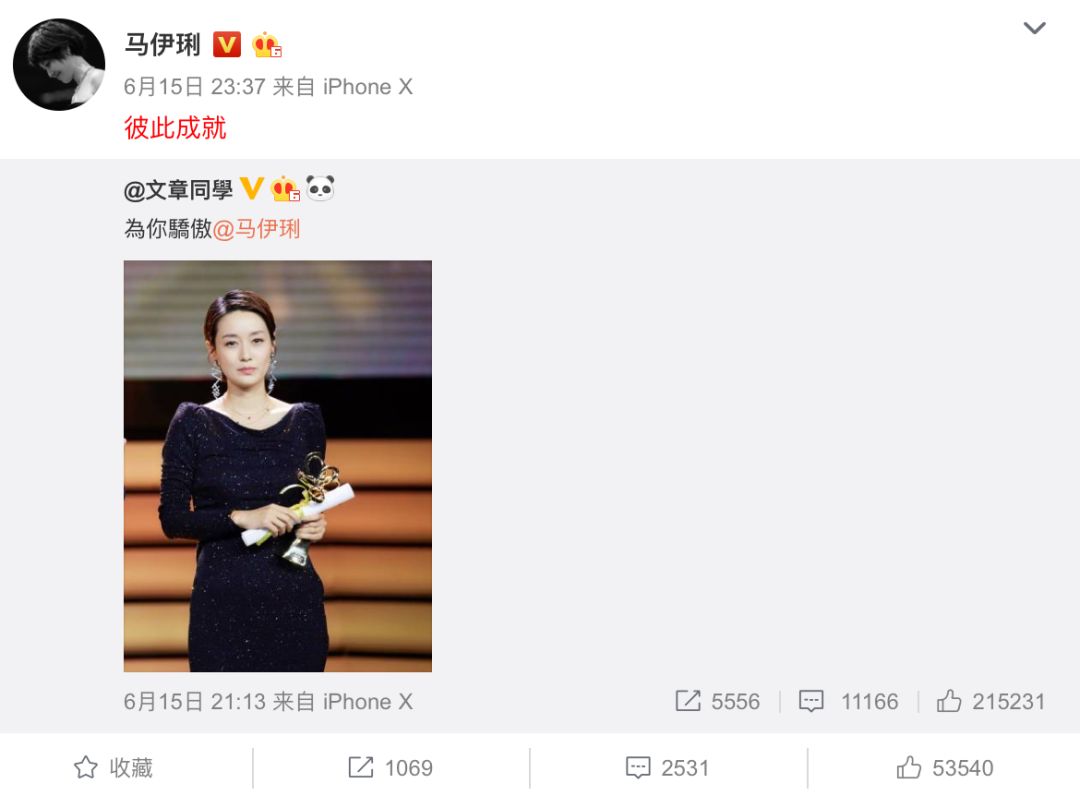Click the yellow V badge beside 文章同學
Viewport: 1080px width, 796px height.
(251, 188)
